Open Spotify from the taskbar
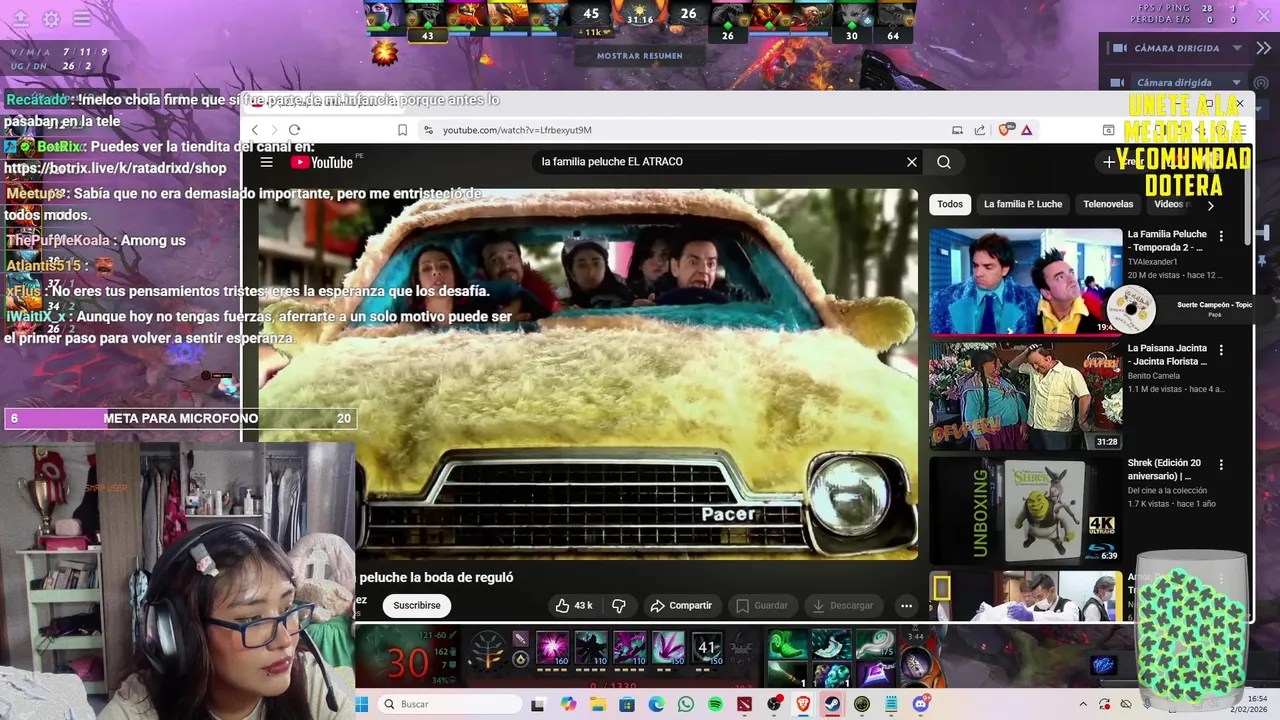This screenshot has width=1280, height=720. click(x=715, y=704)
